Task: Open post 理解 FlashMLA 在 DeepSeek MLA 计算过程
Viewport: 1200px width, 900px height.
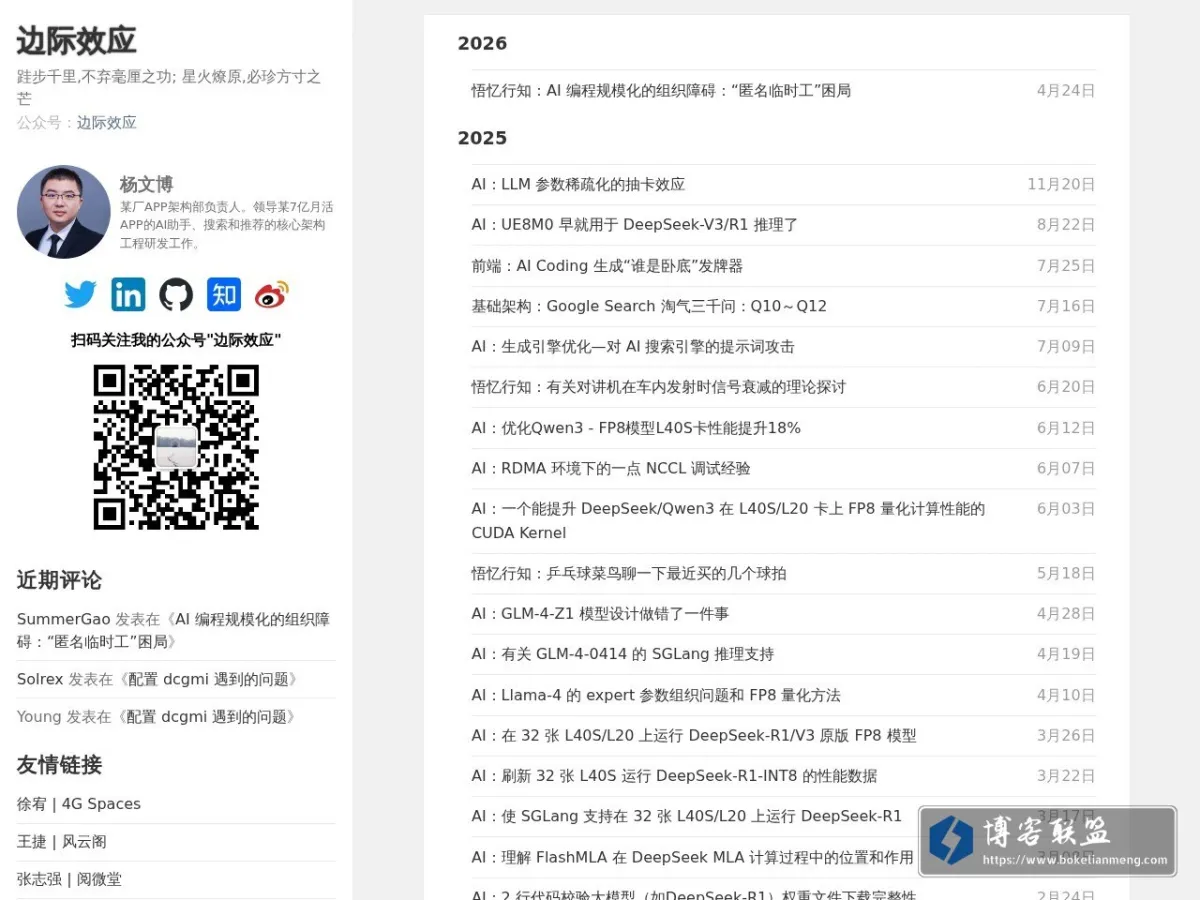Action: tap(693, 857)
